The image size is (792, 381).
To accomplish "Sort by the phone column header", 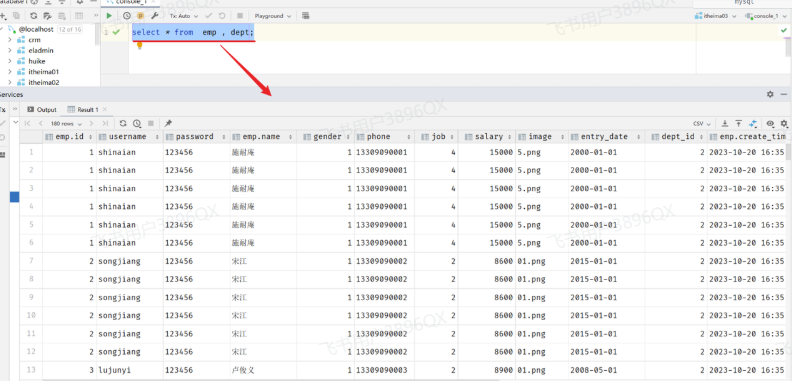I will click(384, 136).
